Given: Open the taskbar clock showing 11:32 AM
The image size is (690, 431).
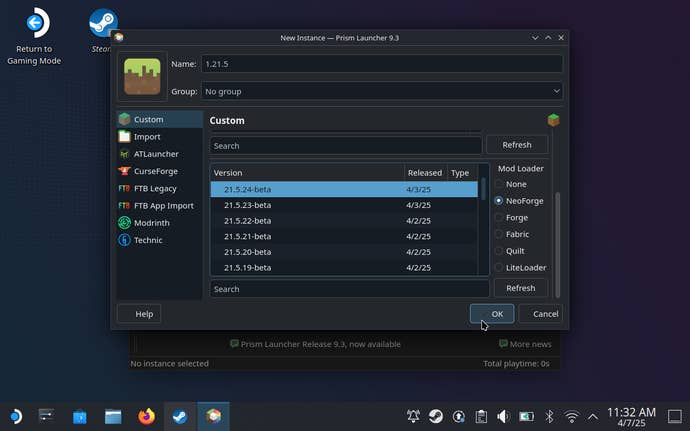Looking at the screenshot, I should click(631, 416).
